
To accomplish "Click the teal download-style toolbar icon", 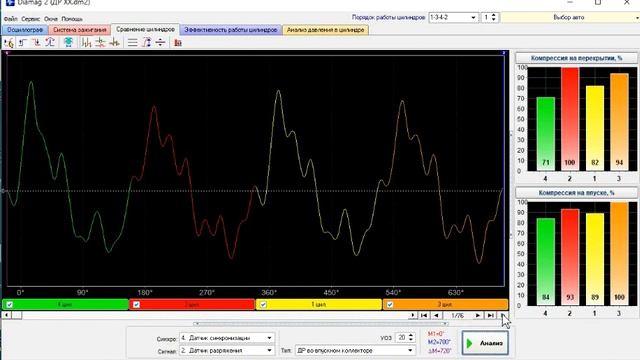I will 68,42.
